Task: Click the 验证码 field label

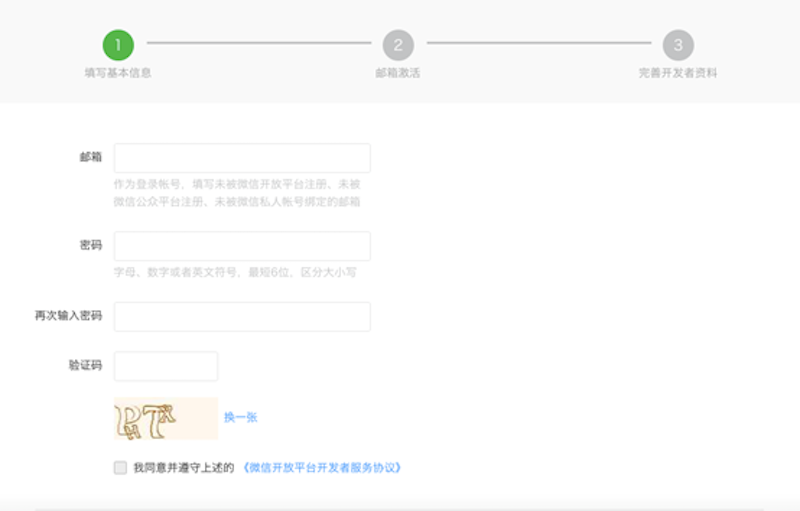Action: tap(85, 365)
